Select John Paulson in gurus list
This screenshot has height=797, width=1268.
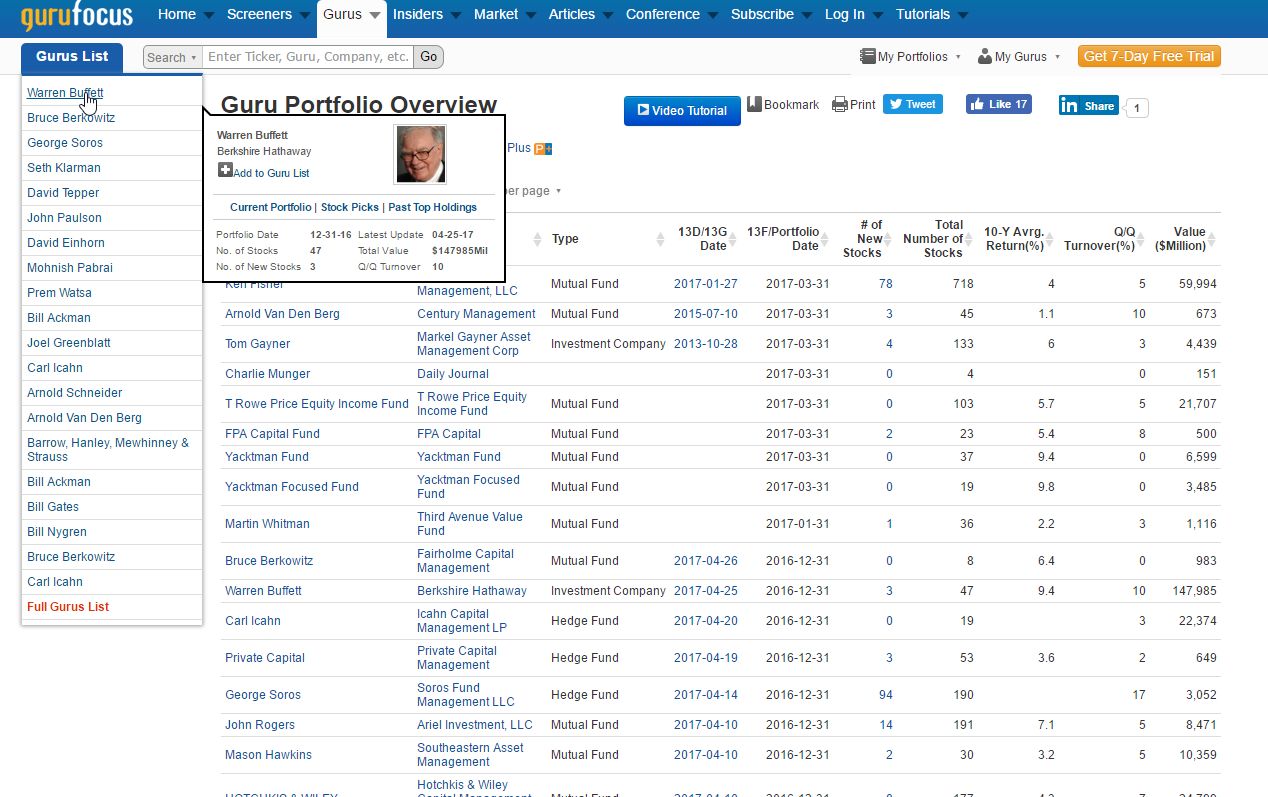pyautogui.click(x=64, y=218)
